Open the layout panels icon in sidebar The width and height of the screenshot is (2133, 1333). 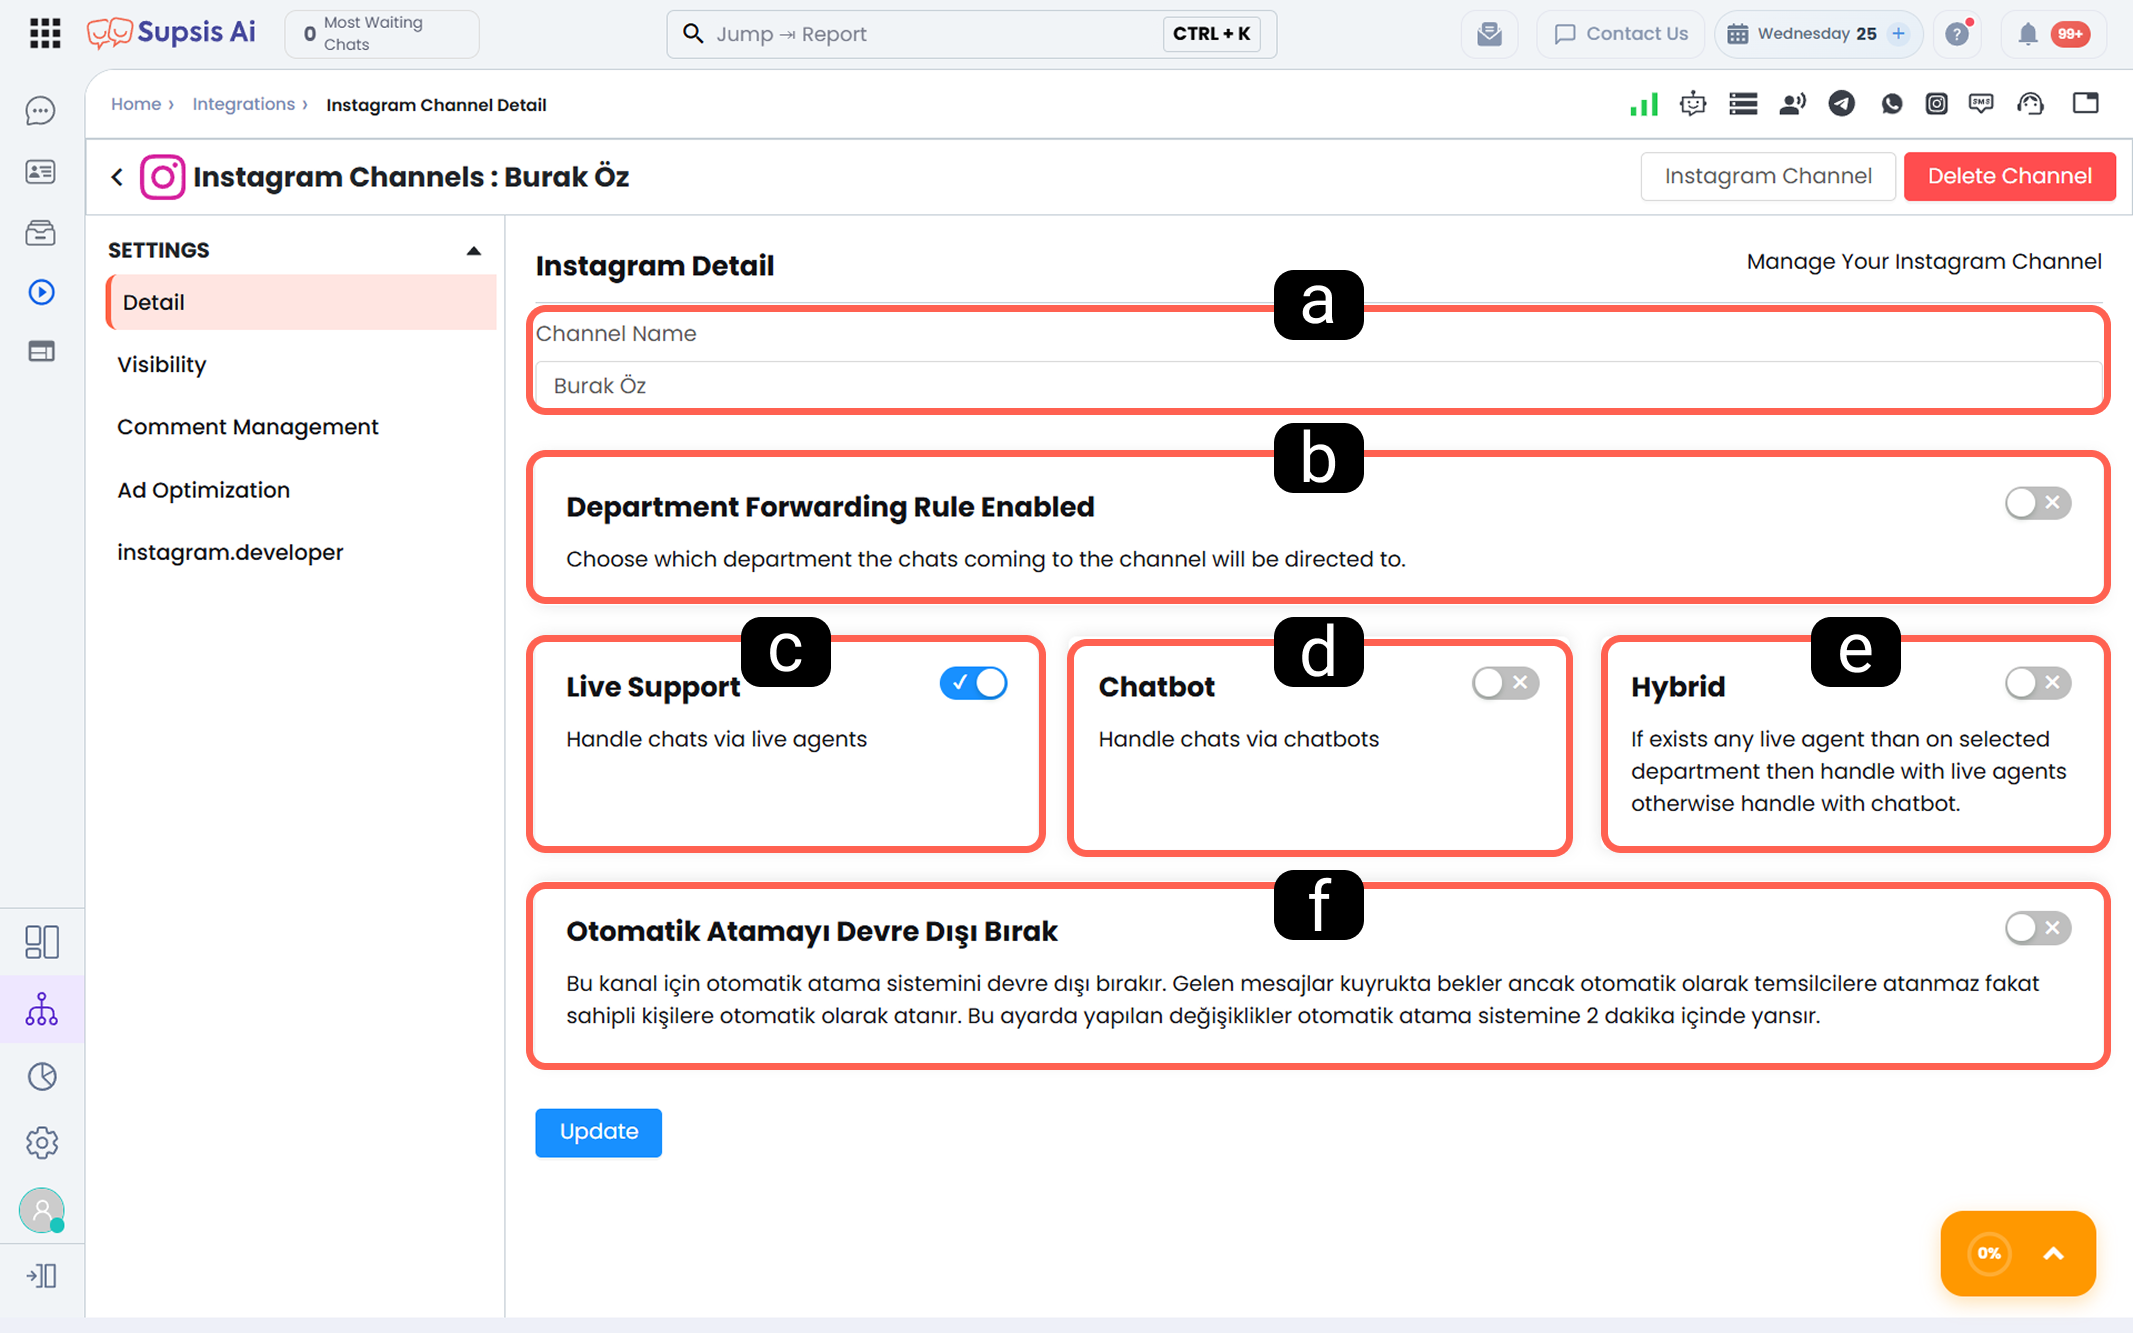coord(41,941)
